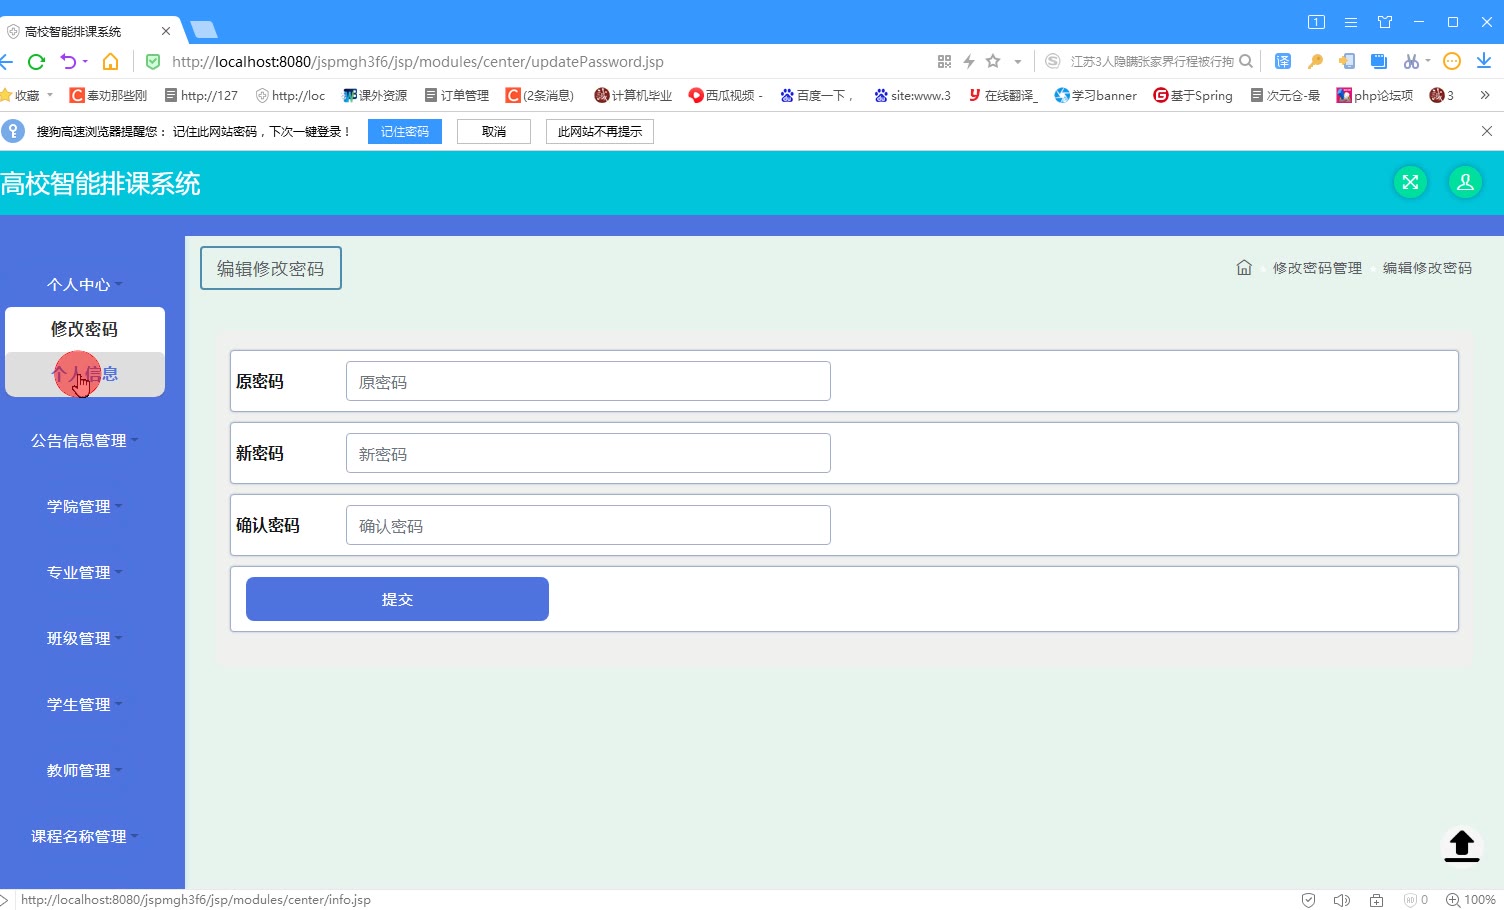Click the 记住密码 button
This screenshot has height=910, width=1504.
point(405,131)
